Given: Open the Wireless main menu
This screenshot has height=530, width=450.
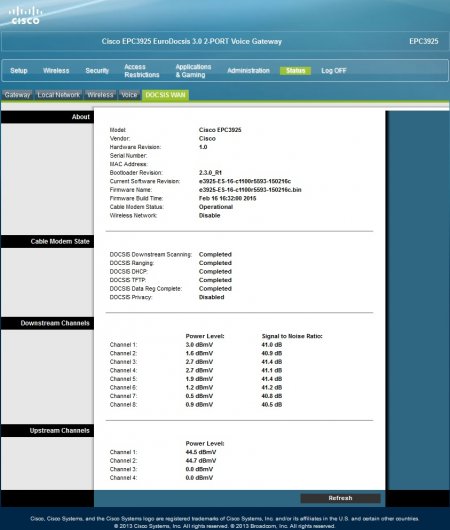Looking at the screenshot, I should (56, 71).
